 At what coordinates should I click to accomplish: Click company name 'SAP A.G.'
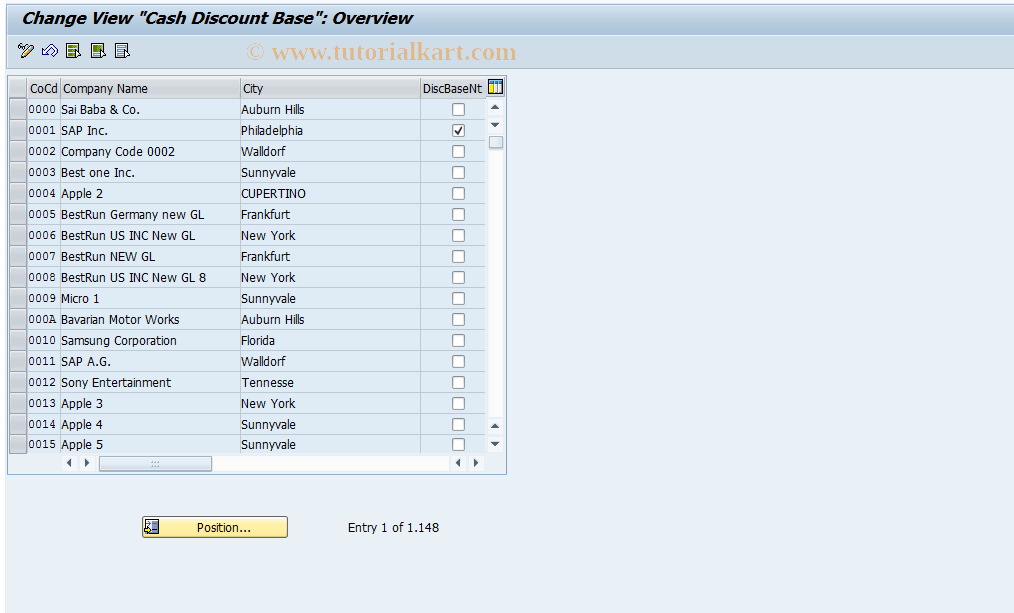coord(150,361)
